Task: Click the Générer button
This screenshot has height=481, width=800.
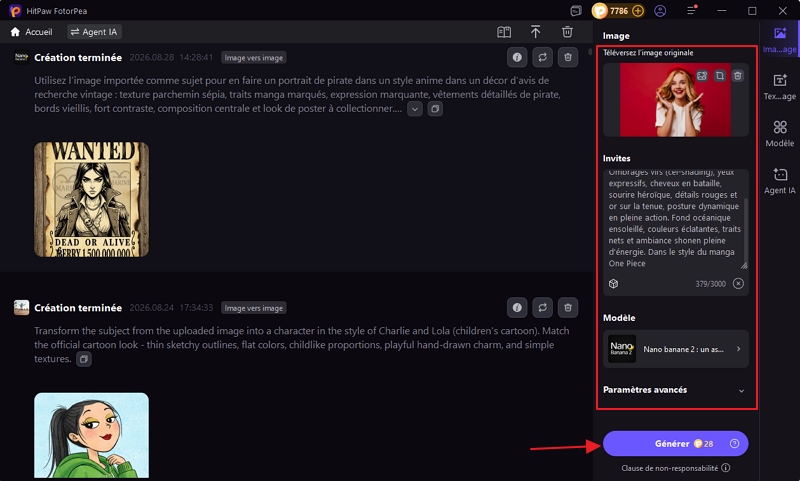Action: coord(676,444)
